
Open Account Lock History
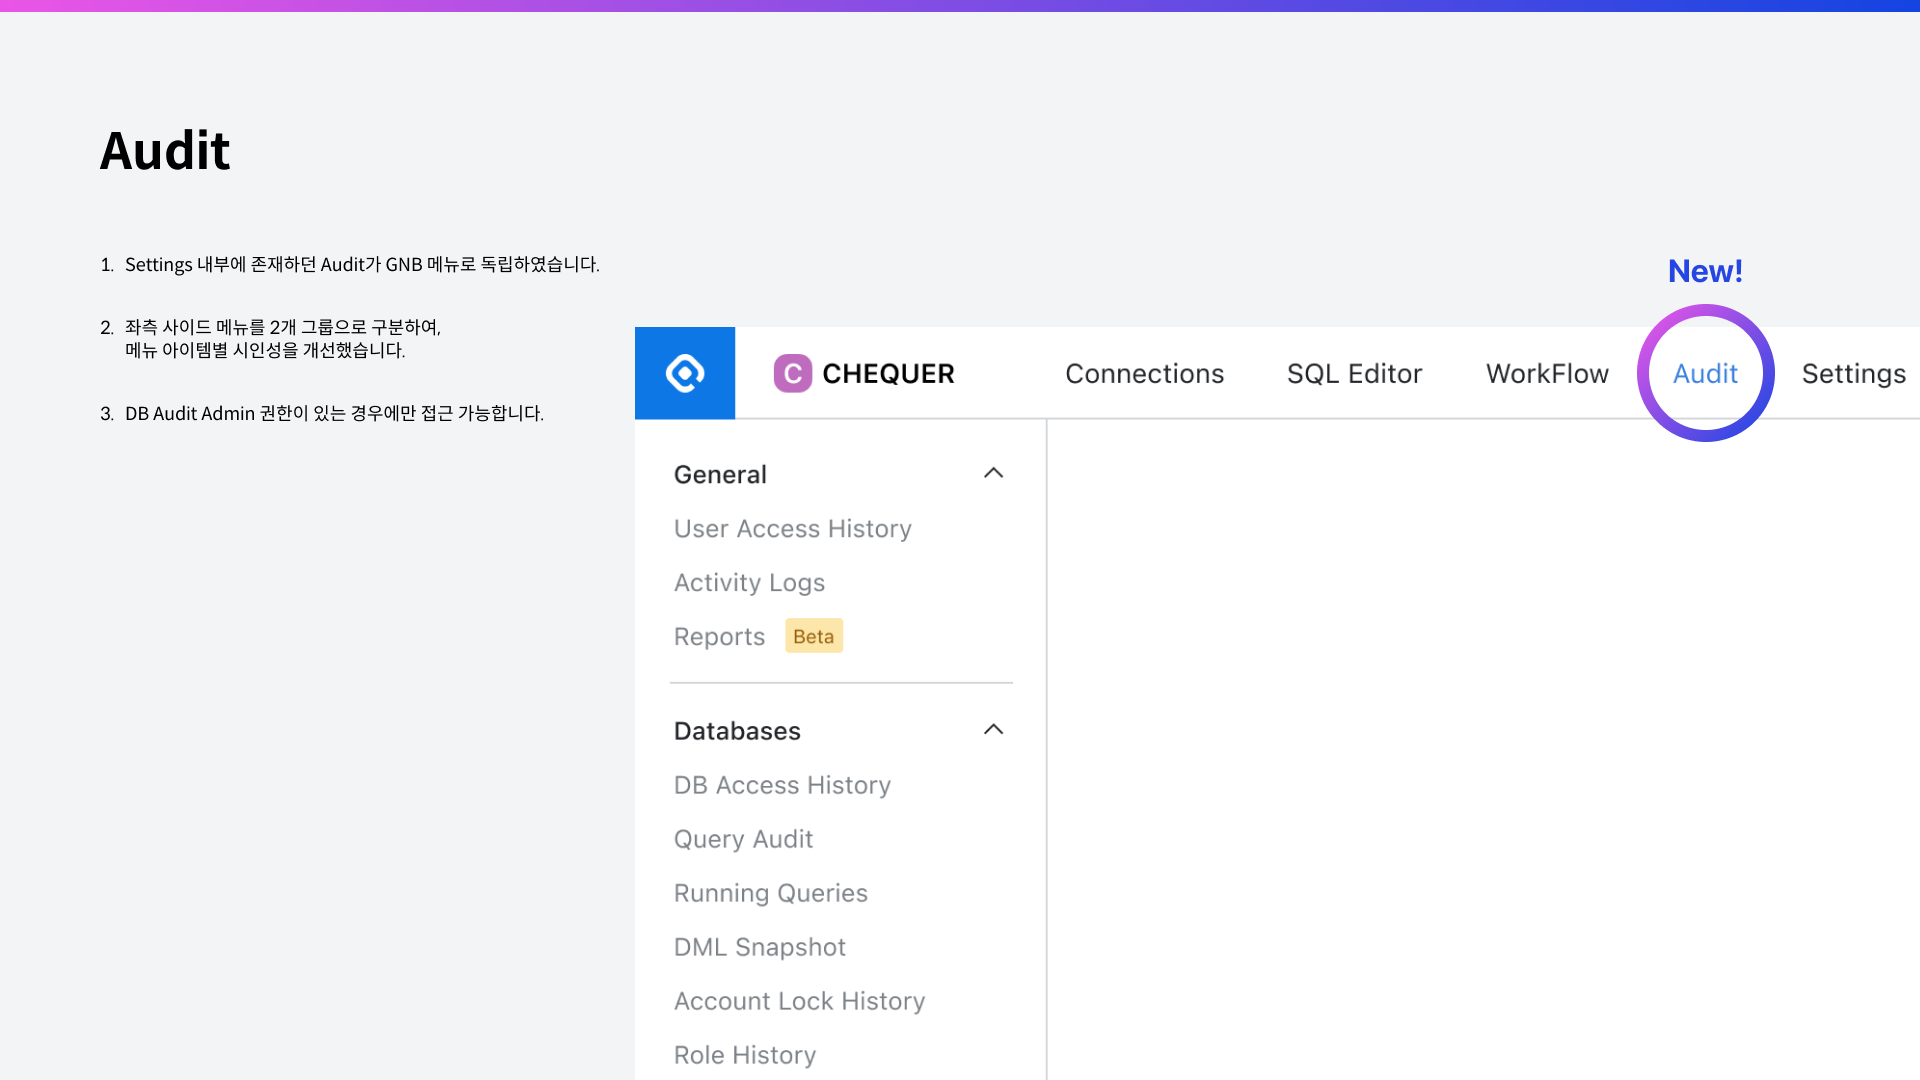coord(799,1001)
